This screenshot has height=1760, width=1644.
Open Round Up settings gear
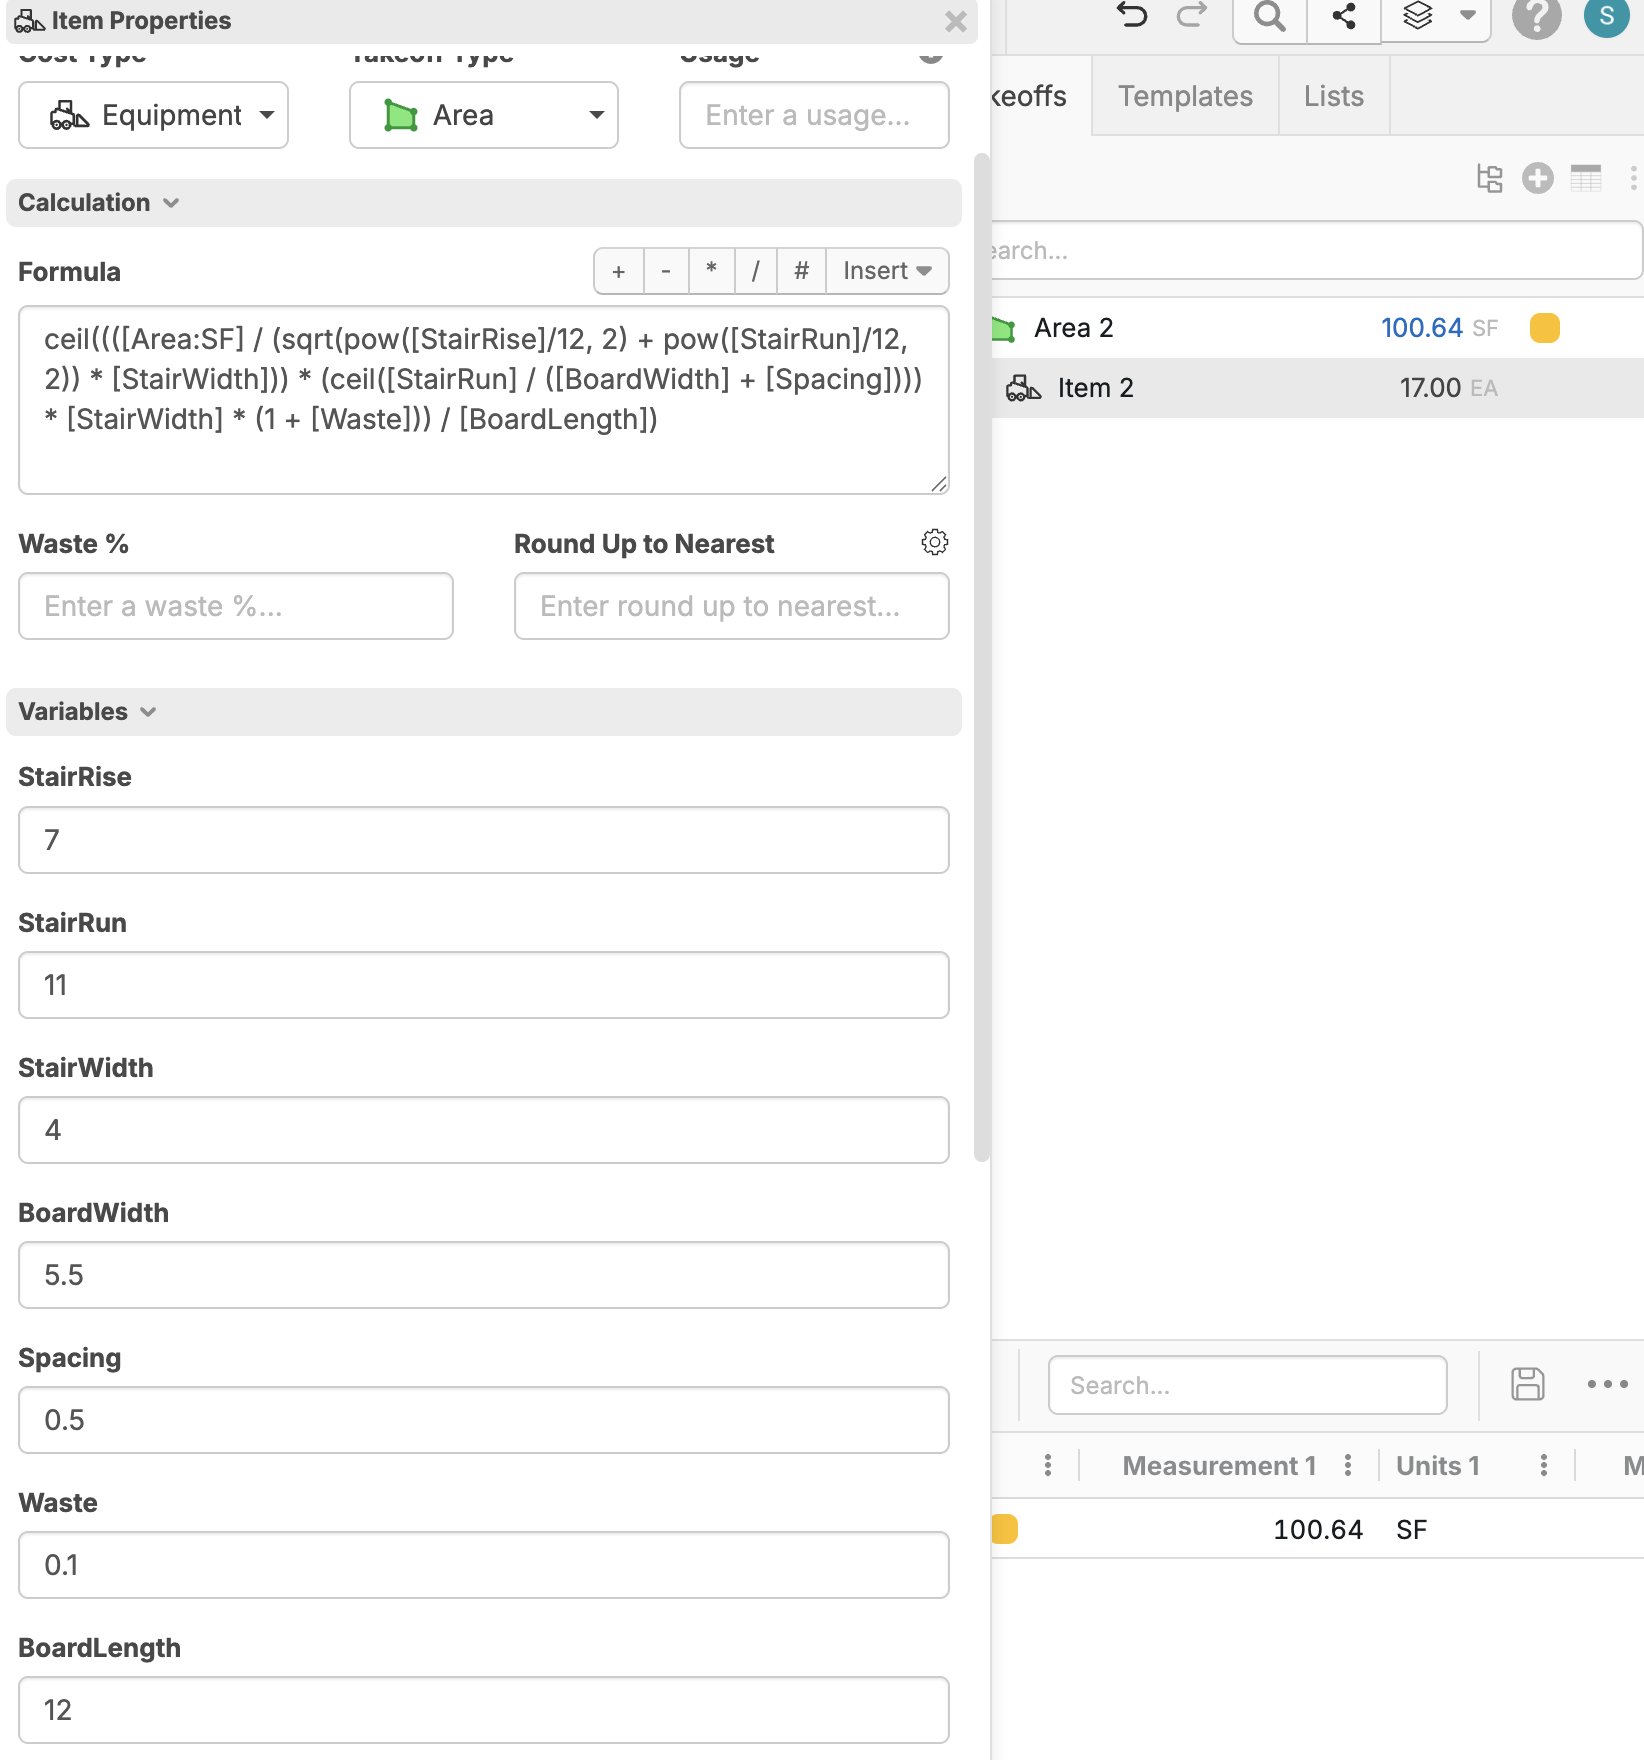[934, 543]
